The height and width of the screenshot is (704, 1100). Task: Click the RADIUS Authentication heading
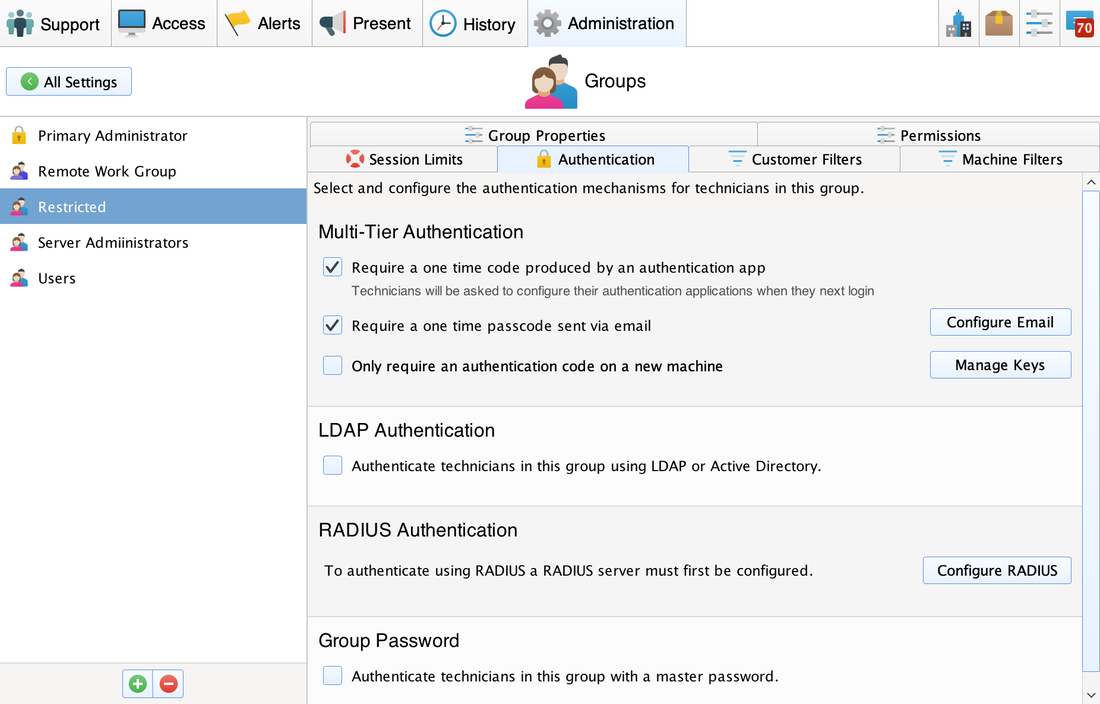pos(418,530)
